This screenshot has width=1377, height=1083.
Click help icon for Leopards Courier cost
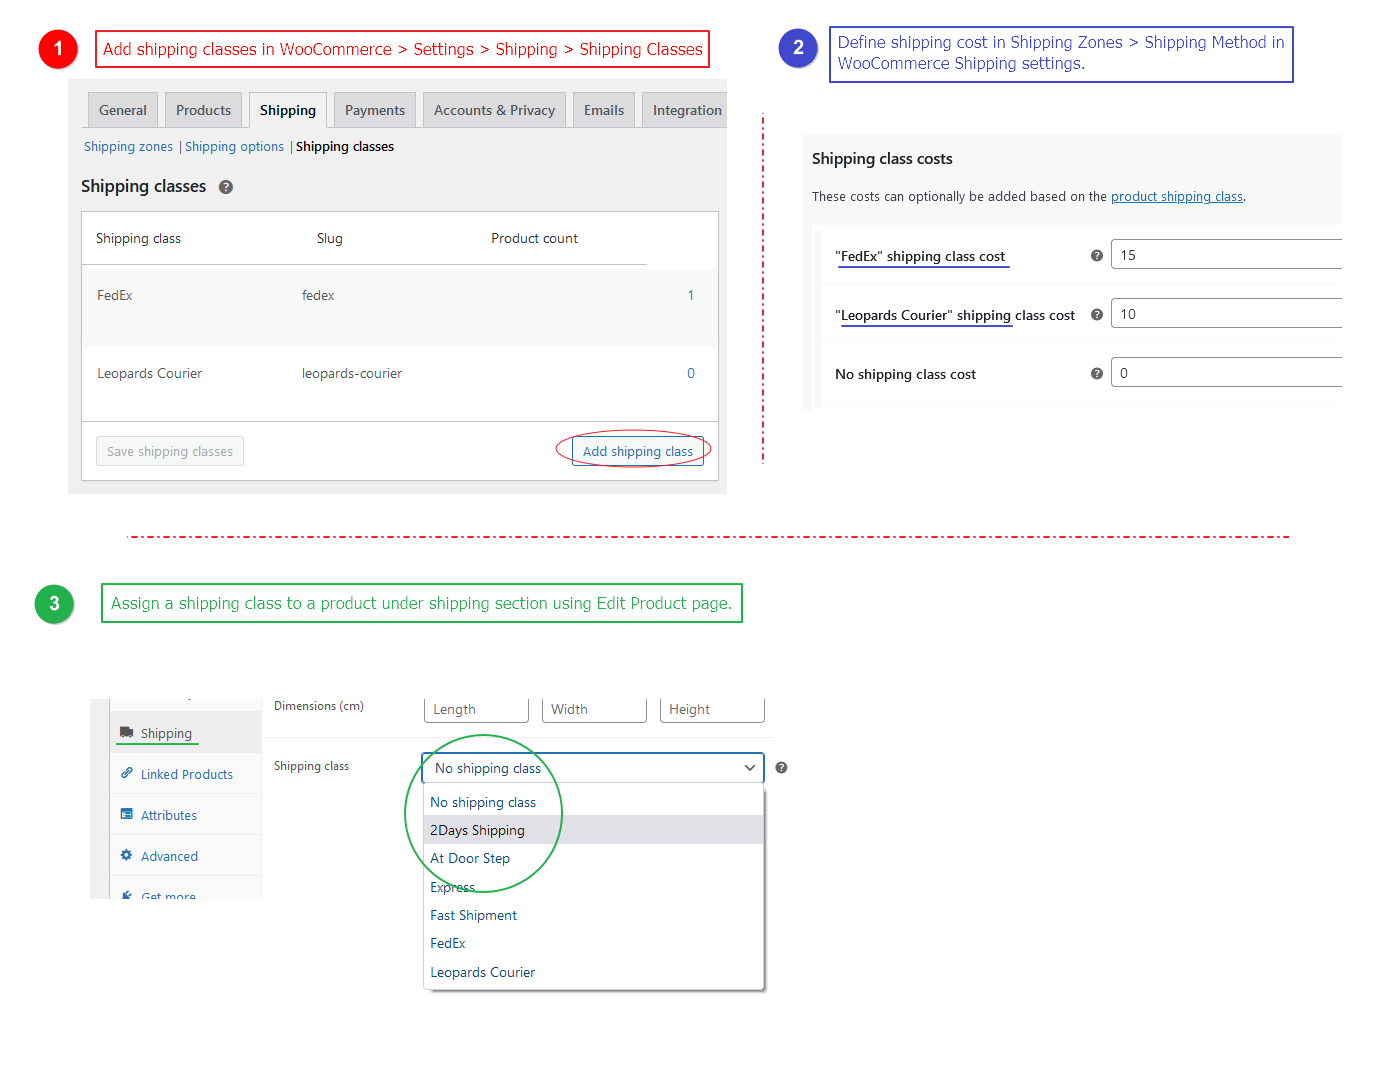(1097, 315)
